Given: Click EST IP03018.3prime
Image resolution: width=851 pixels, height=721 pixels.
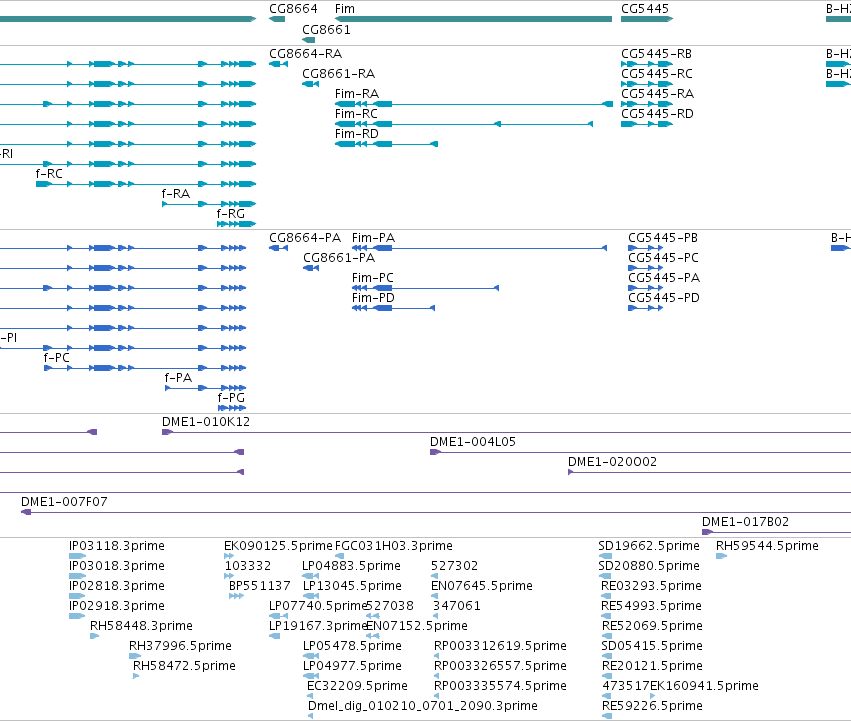Looking at the screenshot, I should coord(117,566).
